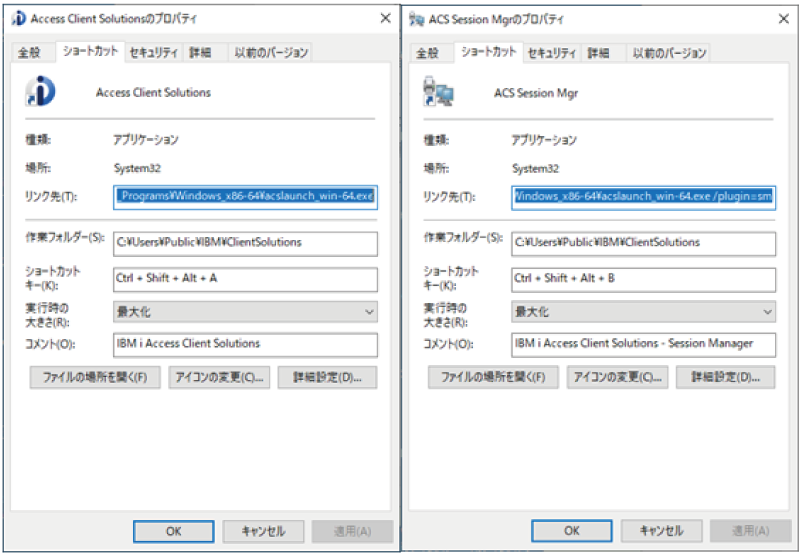Open 以前のバージョン tab in Access Client Solutions window
The width and height of the screenshot is (800, 555).
[x=271, y=53]
